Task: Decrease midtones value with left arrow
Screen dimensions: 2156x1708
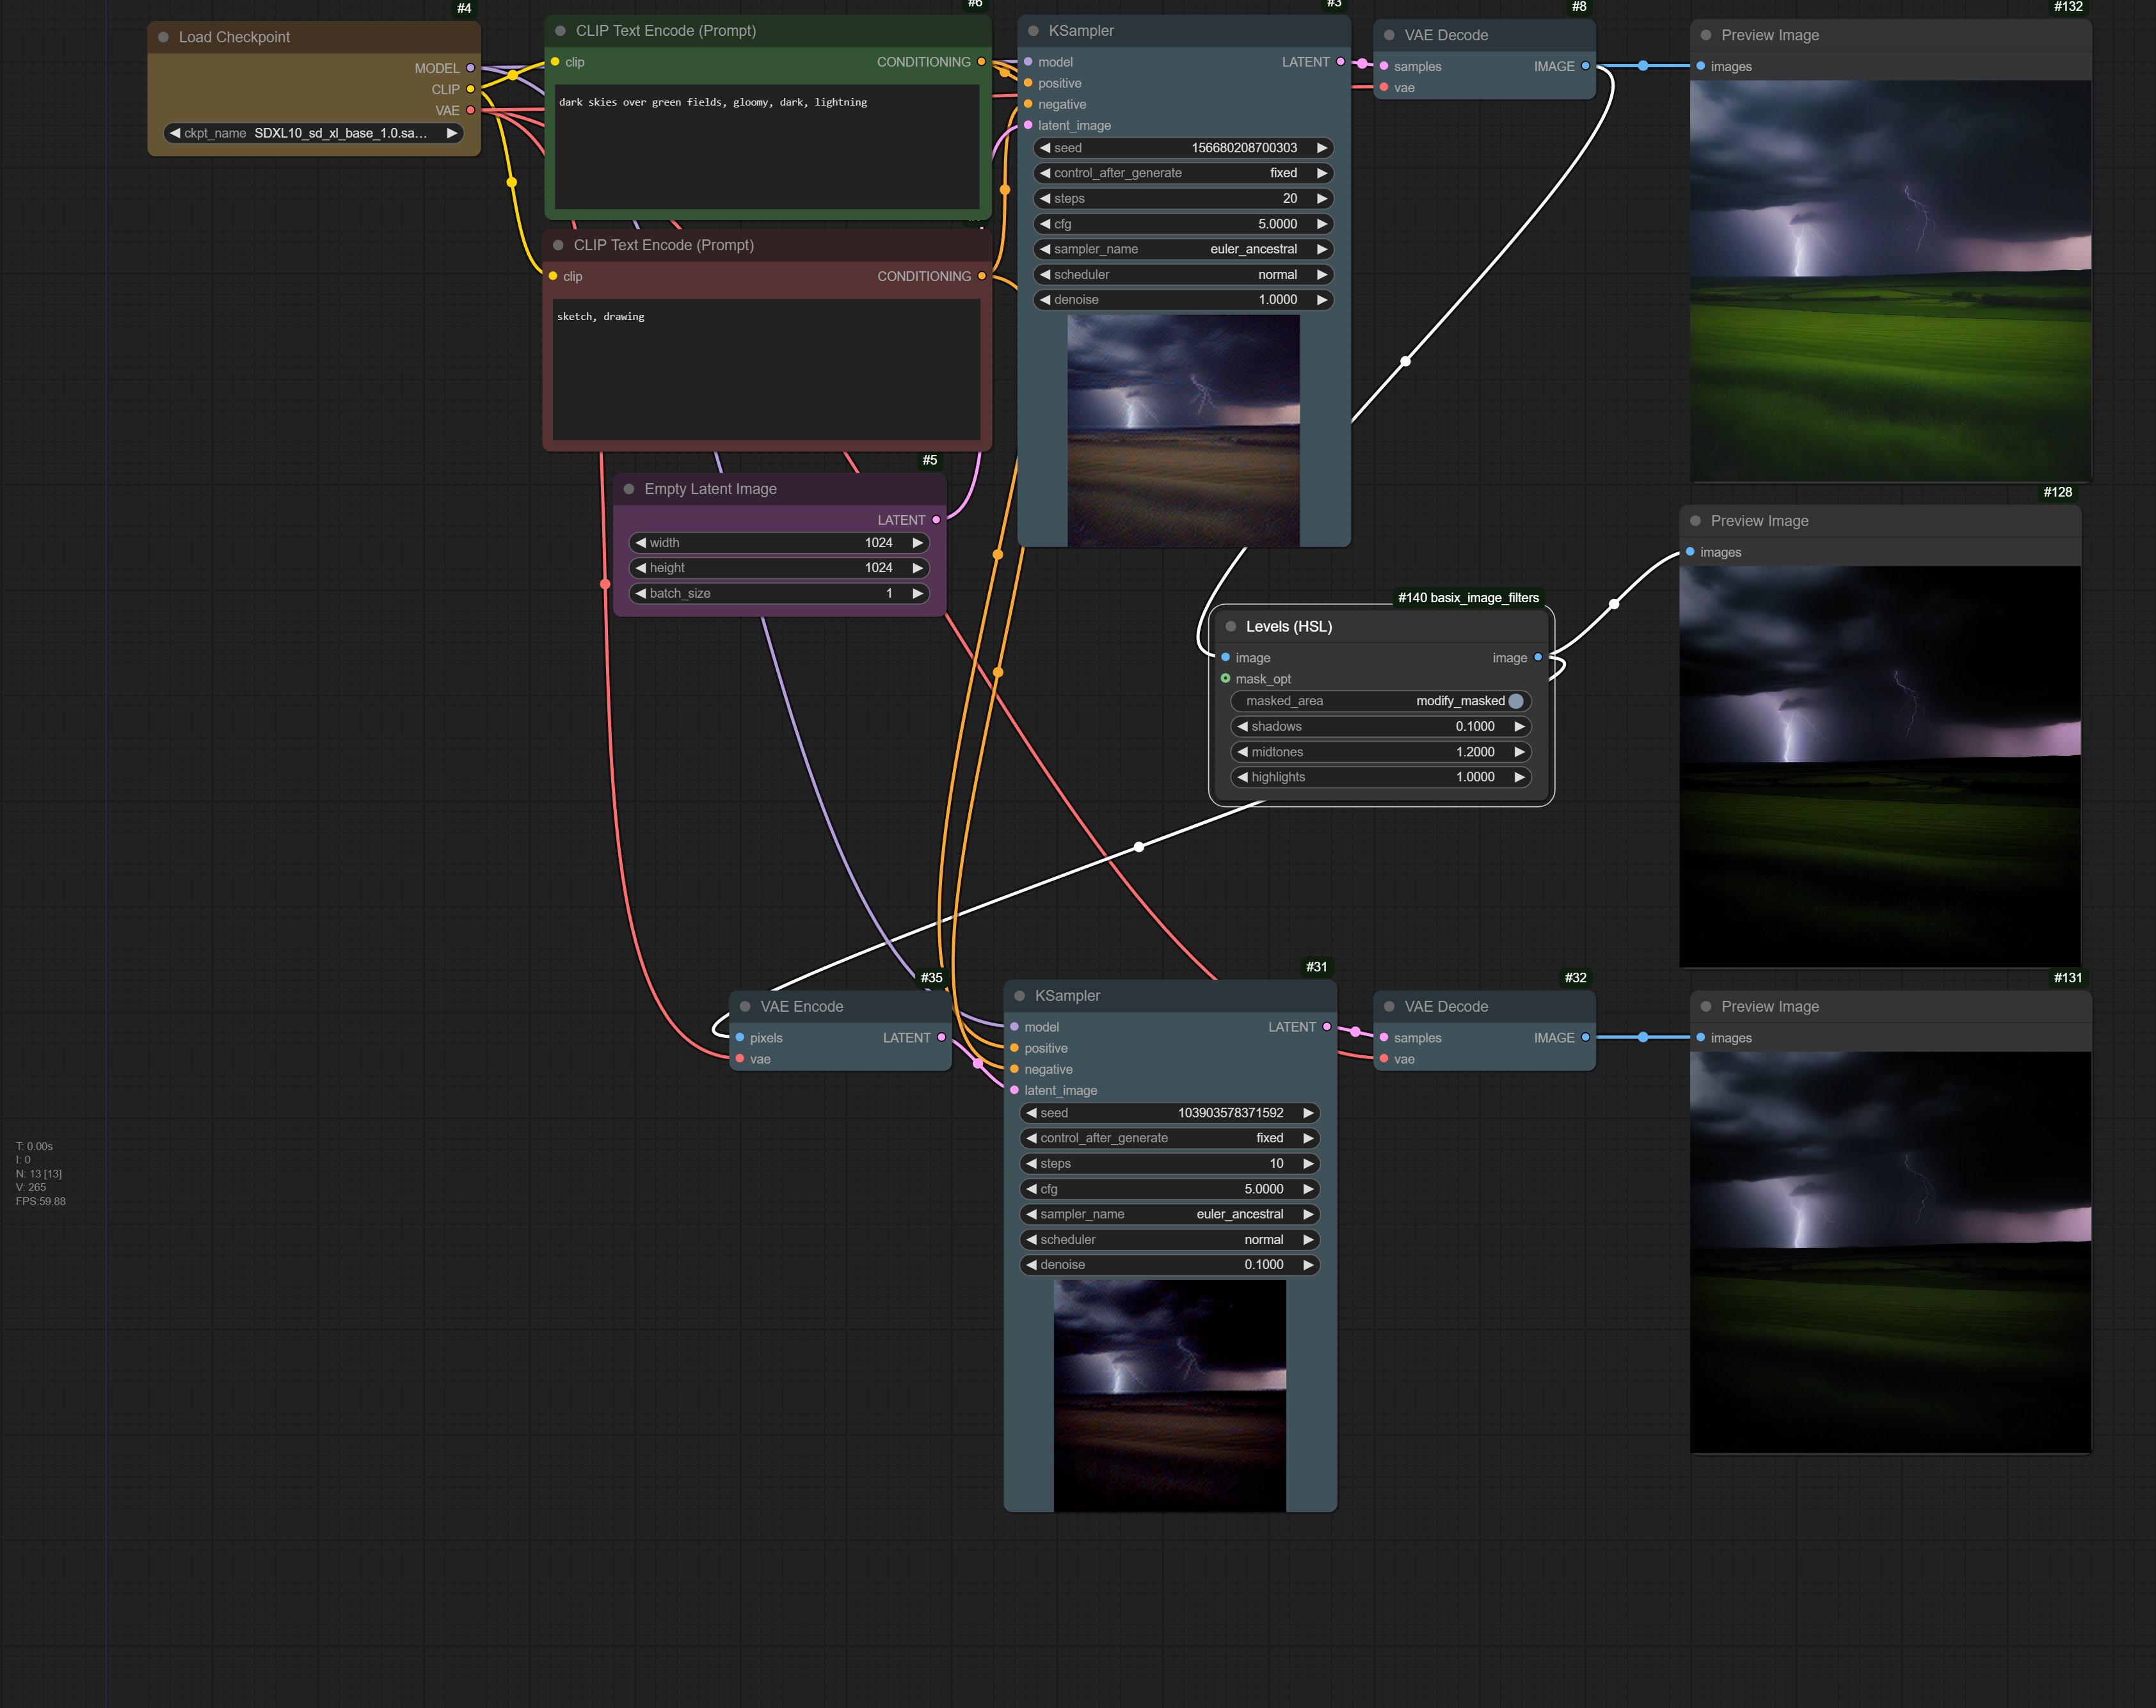Action: tap(1243, 752)
